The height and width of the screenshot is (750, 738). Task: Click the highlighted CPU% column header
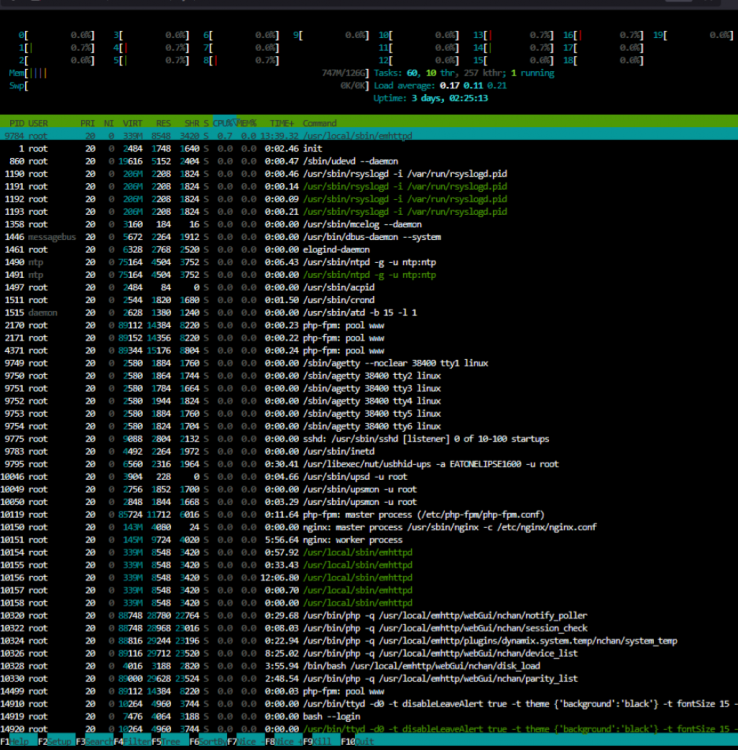click(224, 123)
